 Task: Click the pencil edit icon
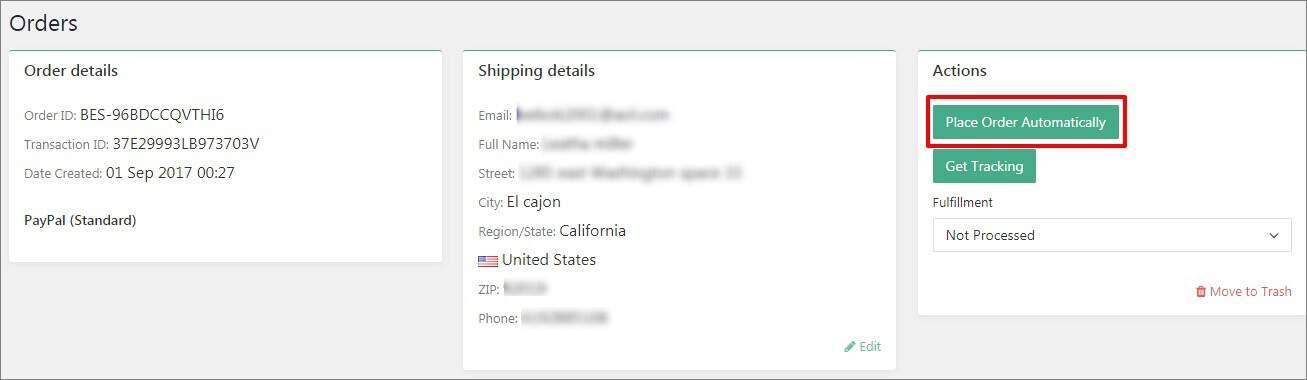point(850,347)
